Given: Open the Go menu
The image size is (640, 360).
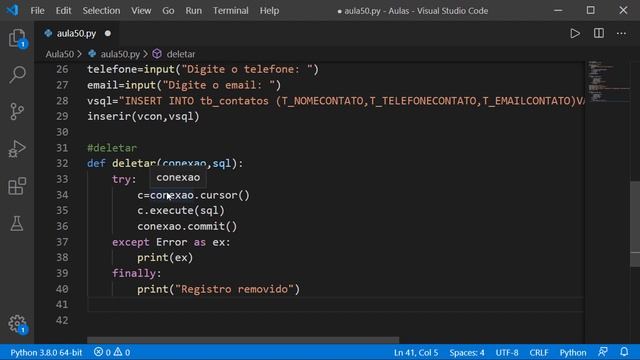Looking at the screenshot, I should click(168, 11).
